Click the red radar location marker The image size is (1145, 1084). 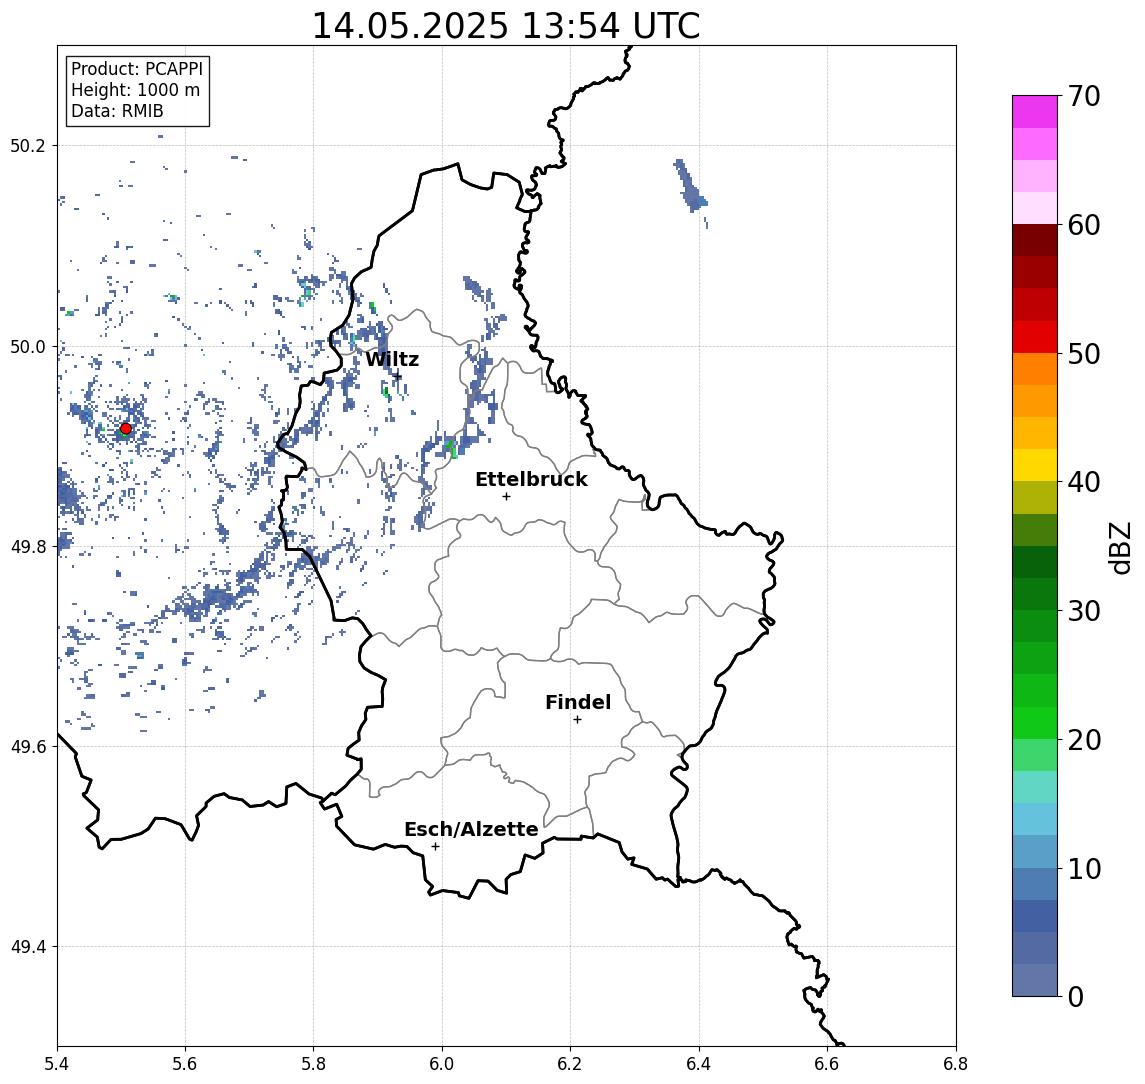pyautogui.click(x=126, y=429)
